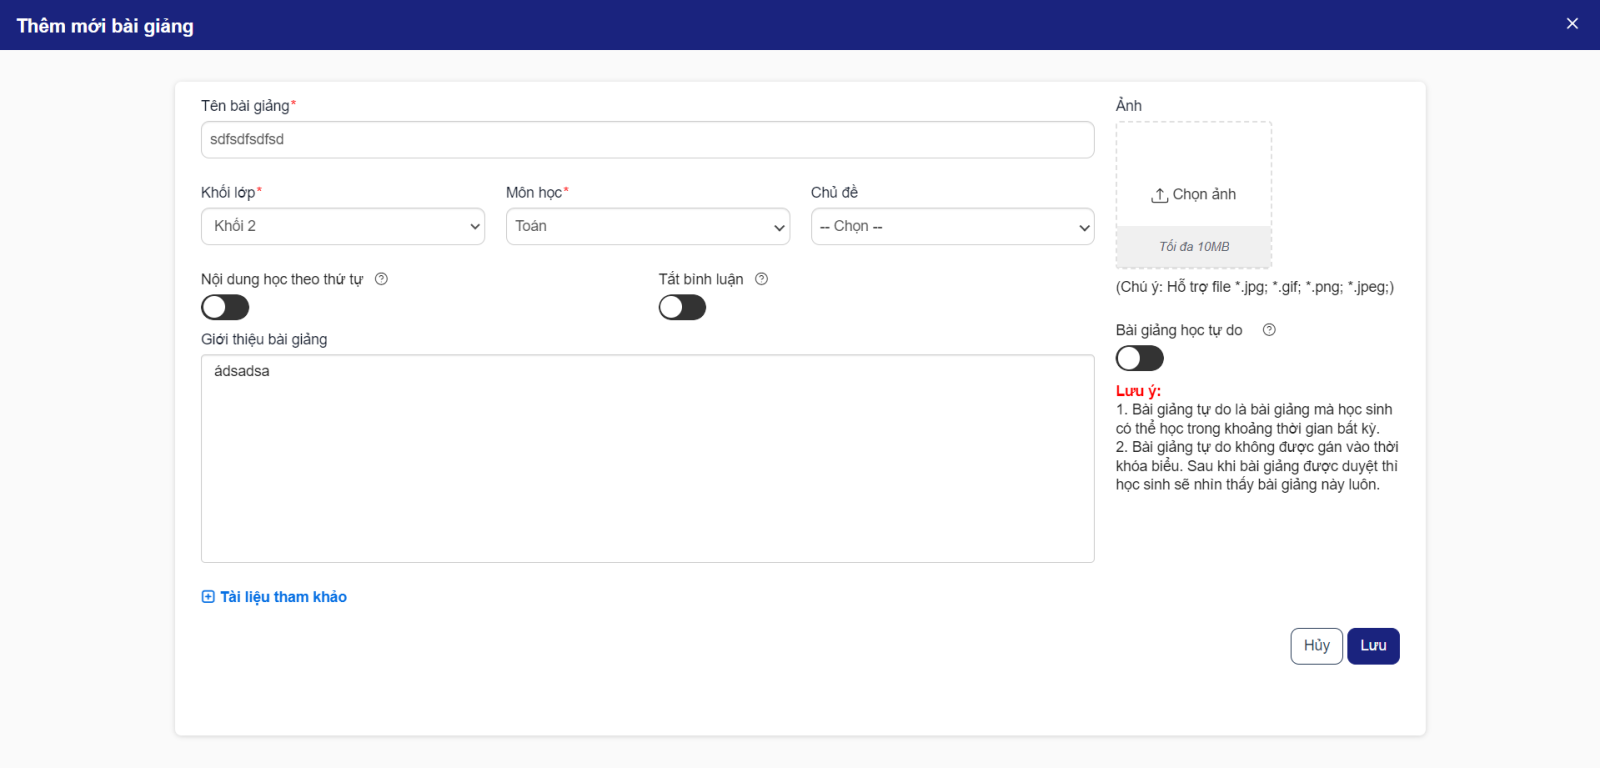Image resolution: width=1600 pixels, height=768 pixels.
Task: Click the upload arrow icon for Chọn ảnh
Action: click(1159, 195)
